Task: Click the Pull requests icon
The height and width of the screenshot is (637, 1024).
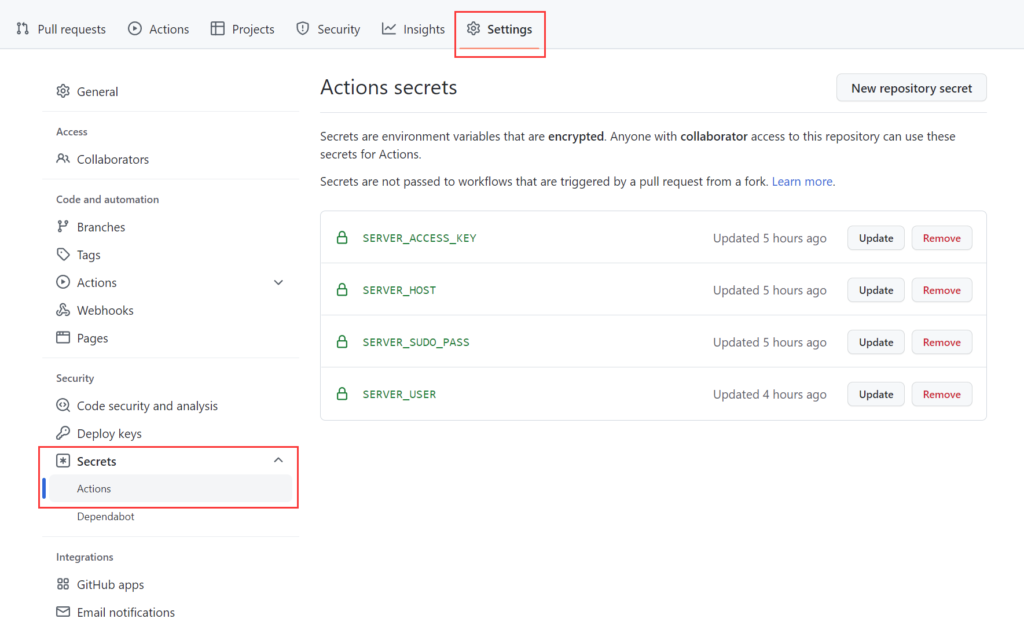Action: 23,29
